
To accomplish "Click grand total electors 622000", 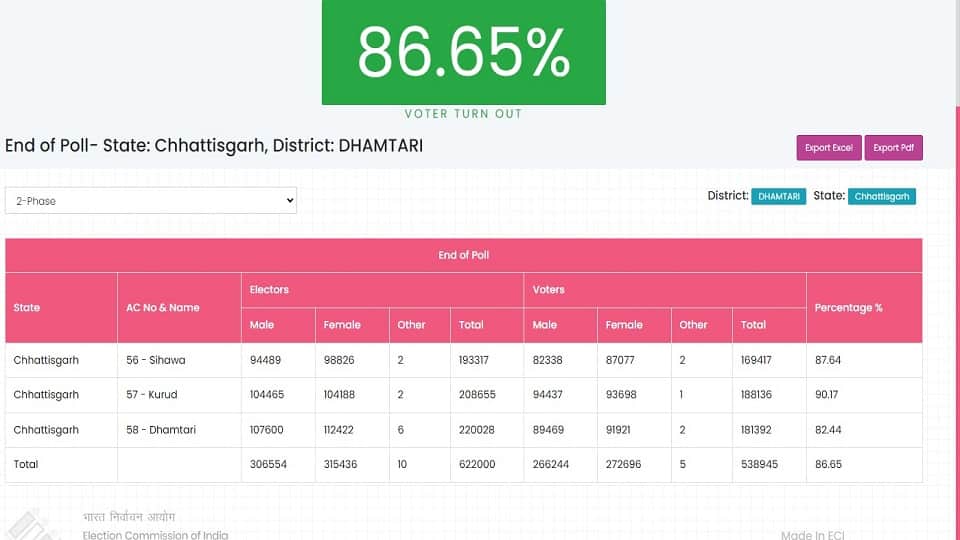I will (477, 464).
